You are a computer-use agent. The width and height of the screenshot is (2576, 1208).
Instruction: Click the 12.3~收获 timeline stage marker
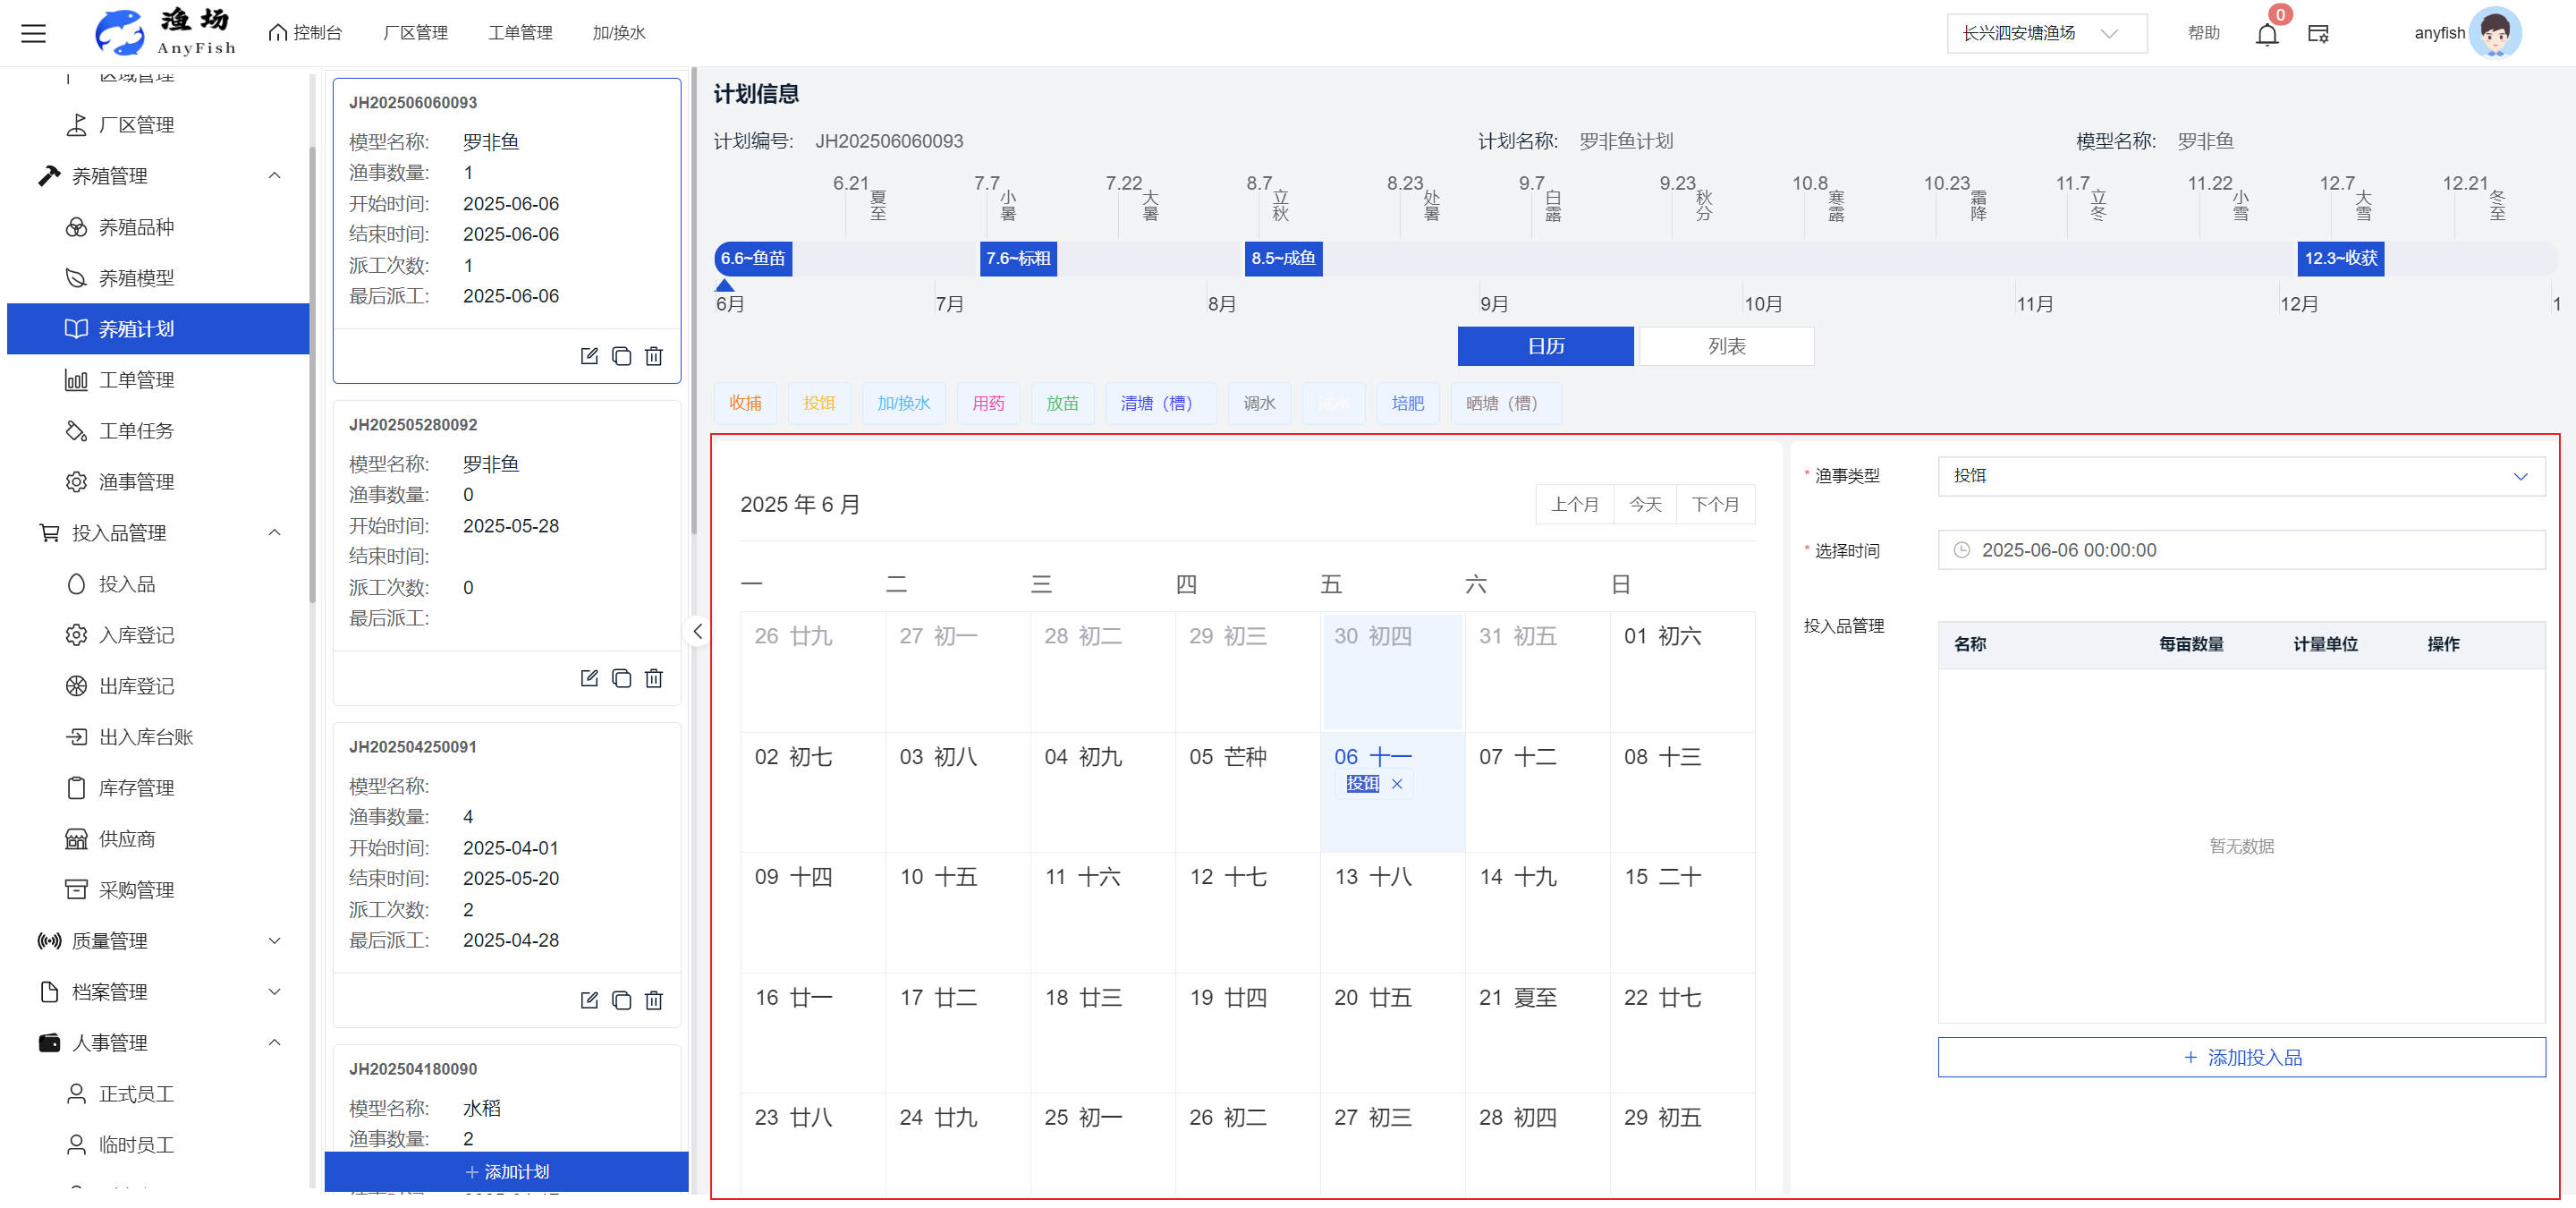coord(2340,258)
